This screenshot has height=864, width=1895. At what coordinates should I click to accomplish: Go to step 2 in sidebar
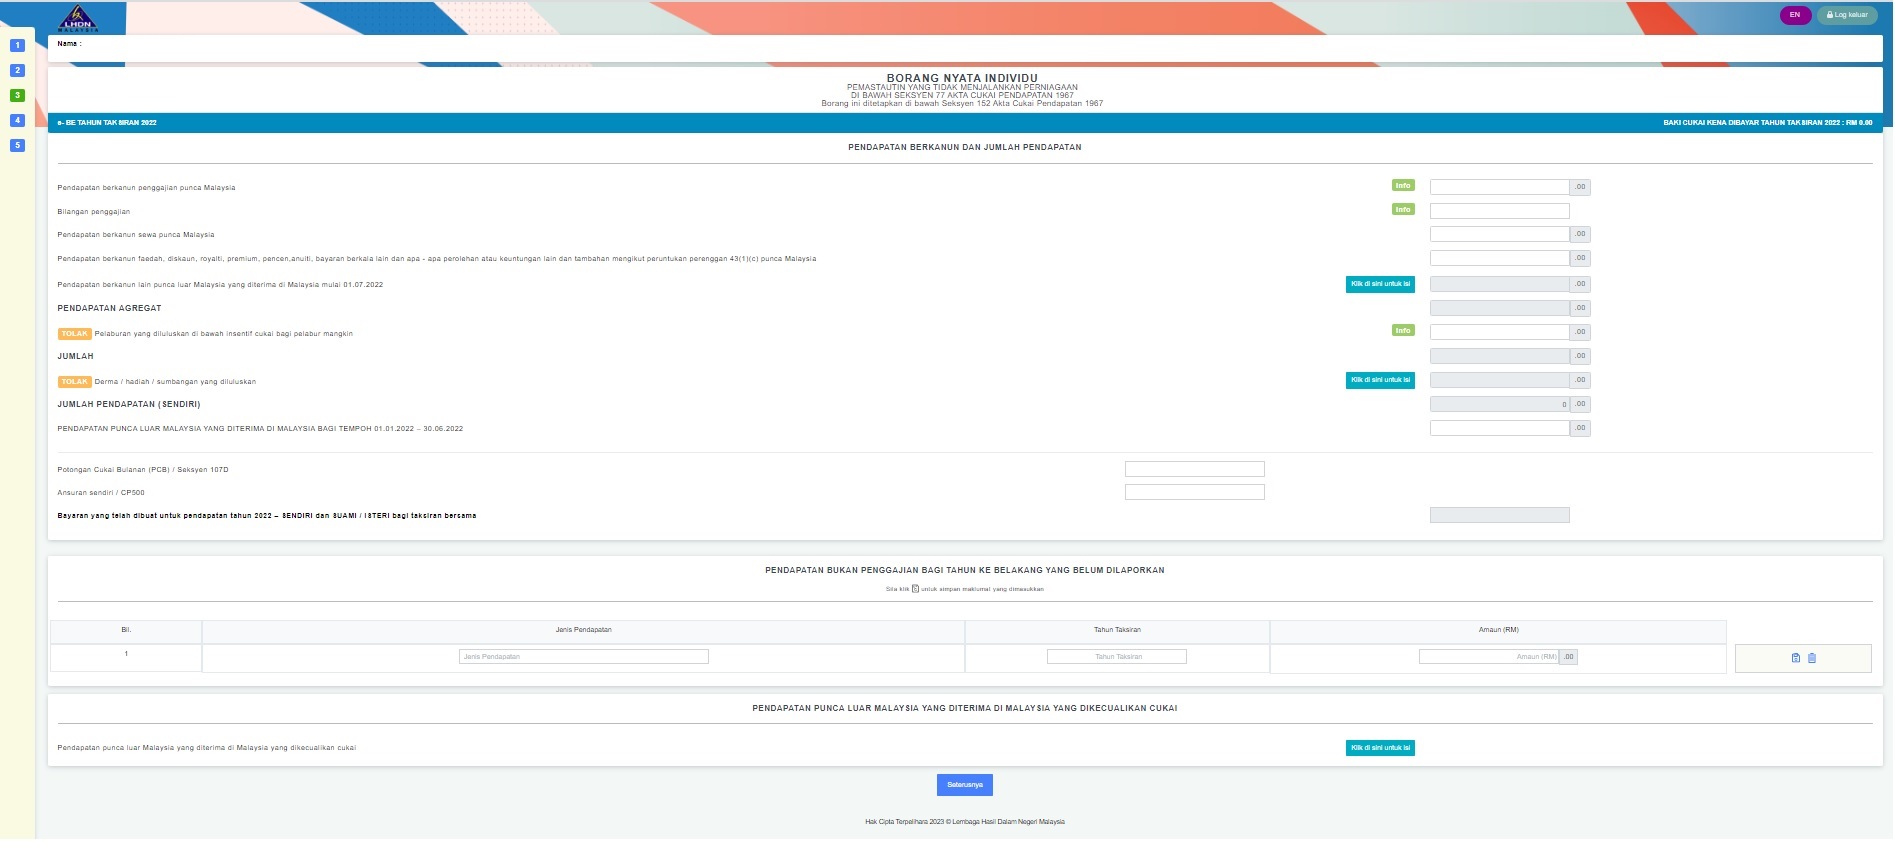17,70
